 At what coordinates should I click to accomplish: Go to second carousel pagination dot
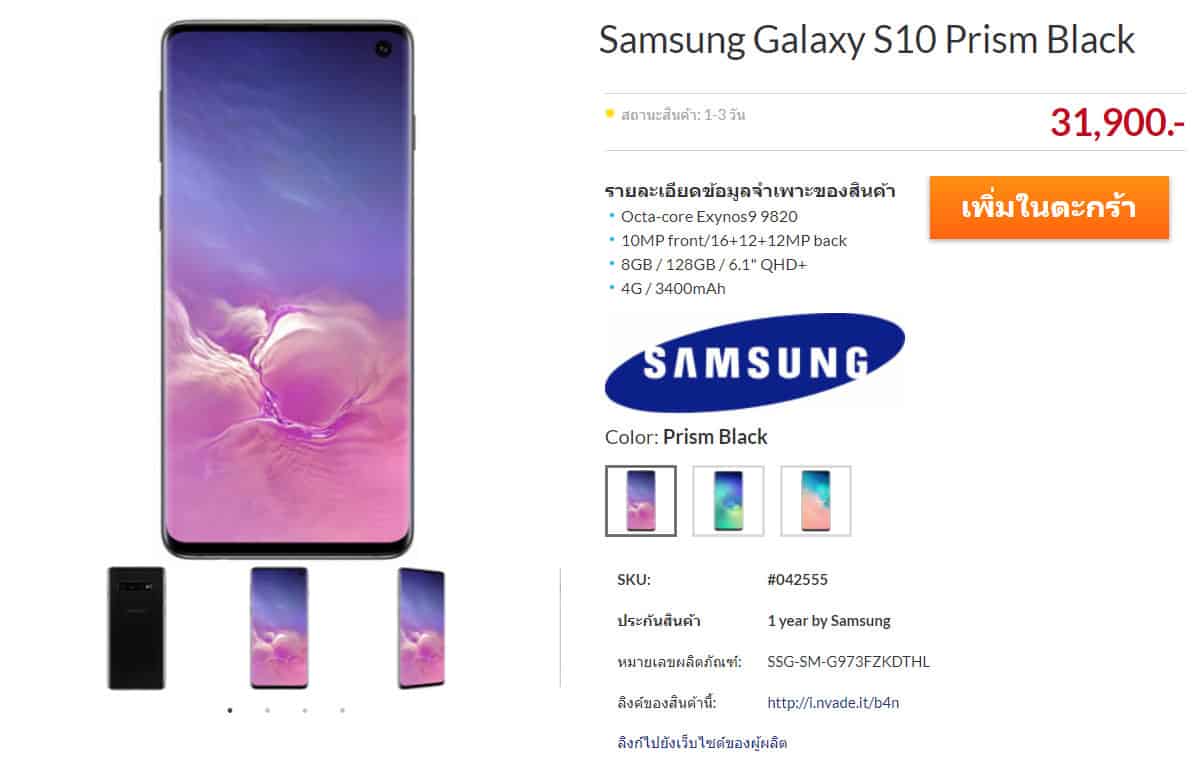(x=267, y=710)
